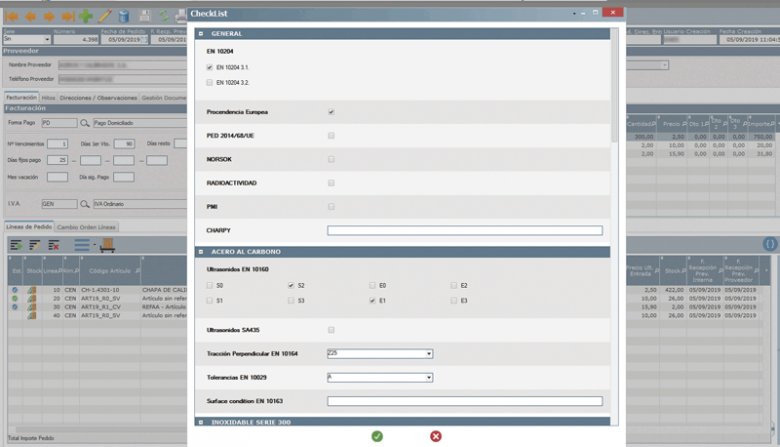Confirm checklist with green checkmark icon

(x=377, y=436)
